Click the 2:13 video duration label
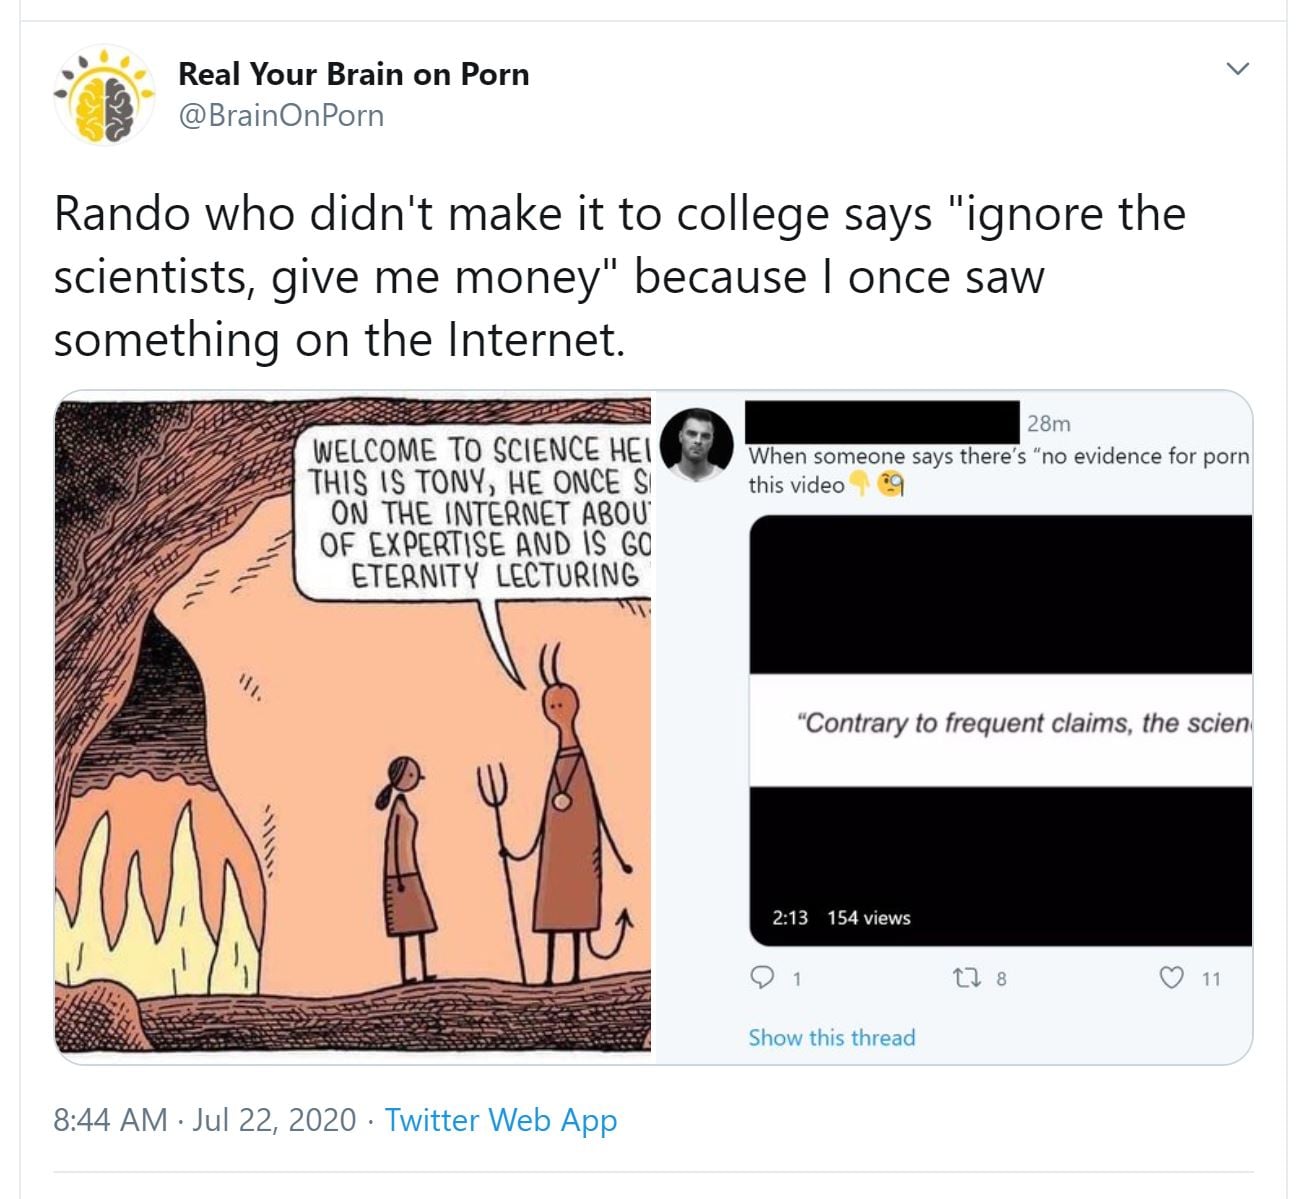Viewport: 1305px width, 1199px height. tap(790, 918)
